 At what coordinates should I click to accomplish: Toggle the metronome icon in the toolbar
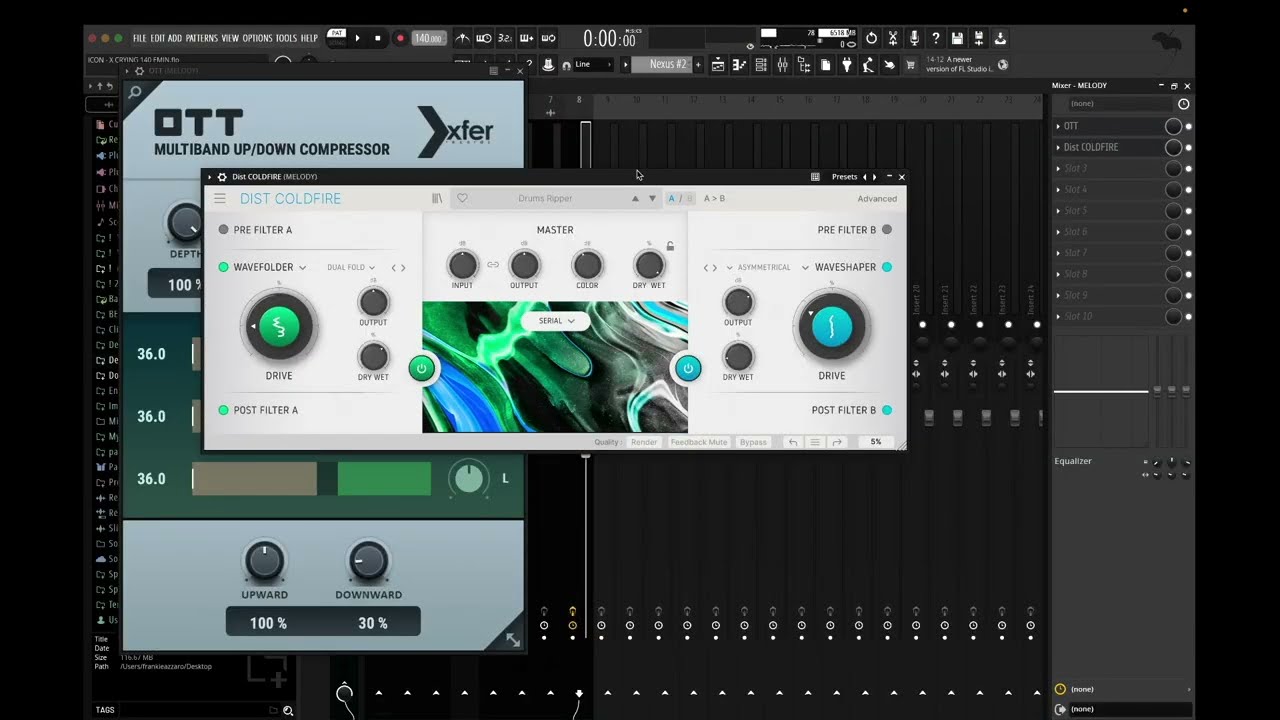pyautogui.click(x=462, y=38)
